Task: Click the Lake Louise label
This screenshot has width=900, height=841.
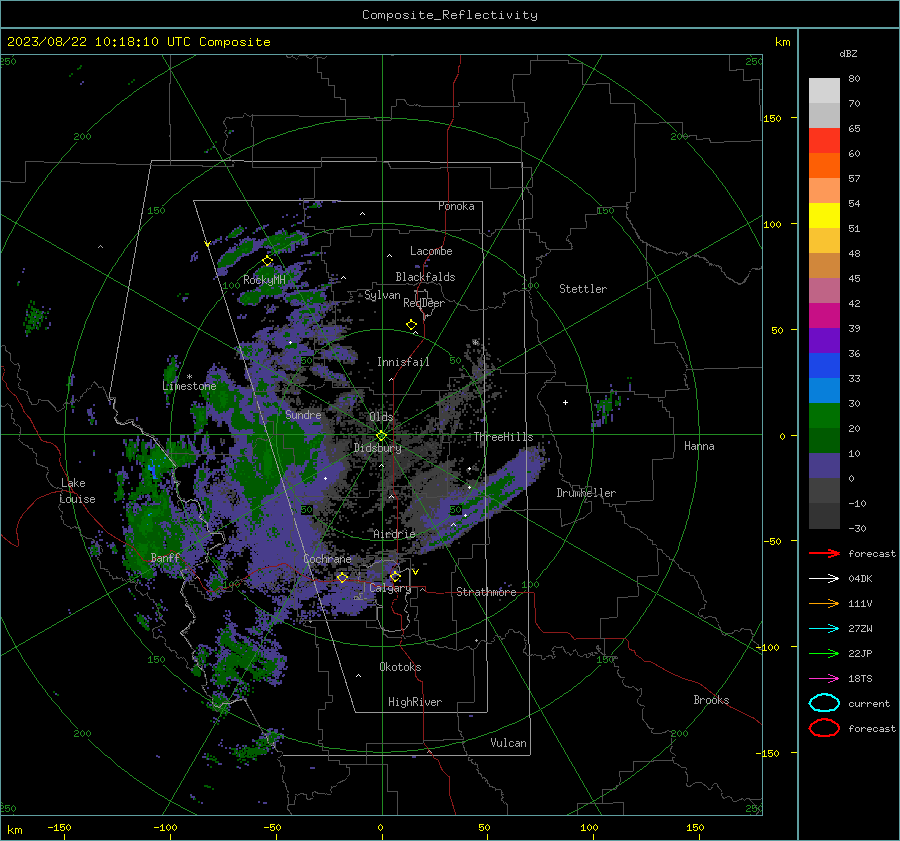Action: 77,491
